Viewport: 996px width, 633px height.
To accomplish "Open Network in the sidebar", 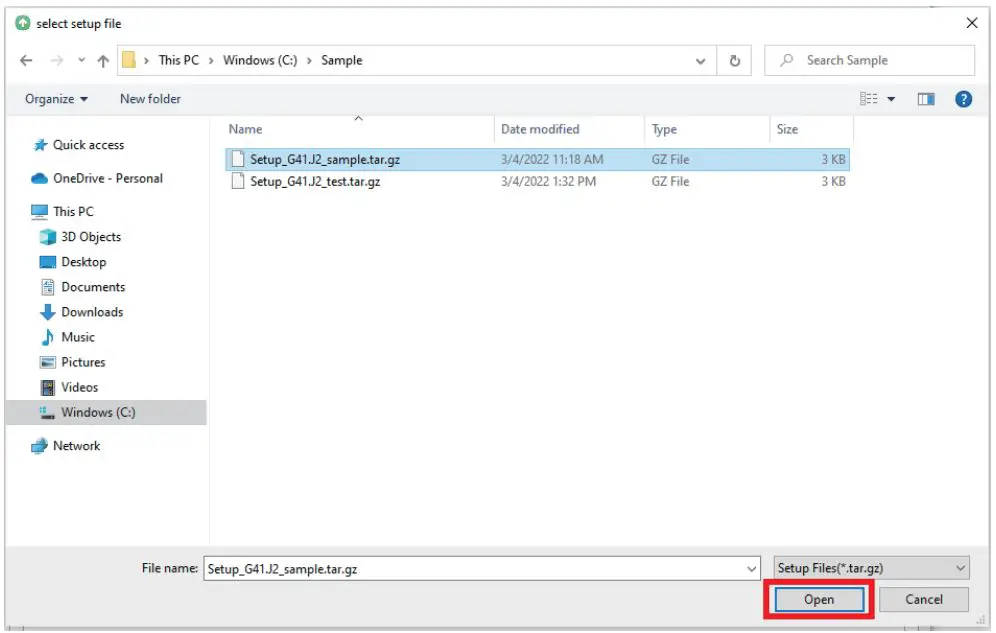I will click(x=76, y=446).
